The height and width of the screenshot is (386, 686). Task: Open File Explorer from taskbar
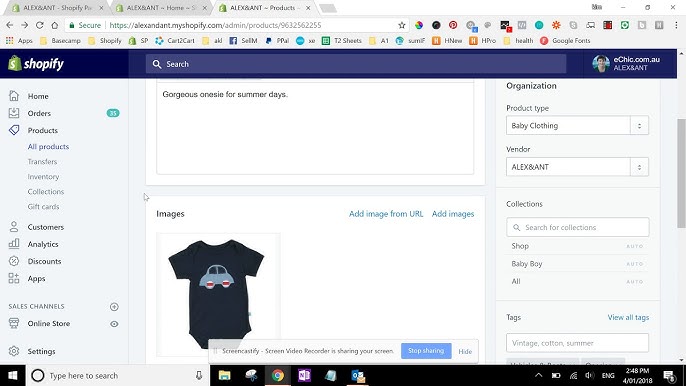click(224, 375)
